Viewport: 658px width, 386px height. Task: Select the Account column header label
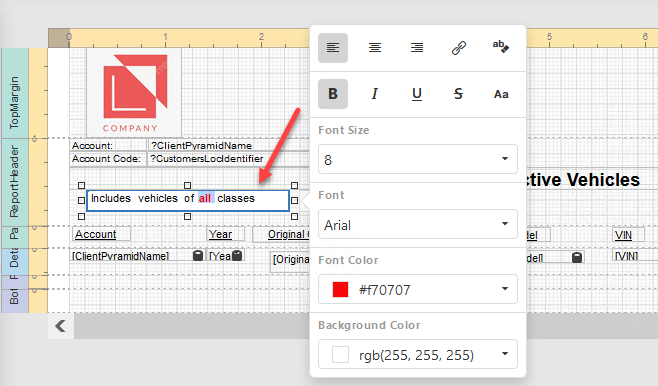[96, 234]
